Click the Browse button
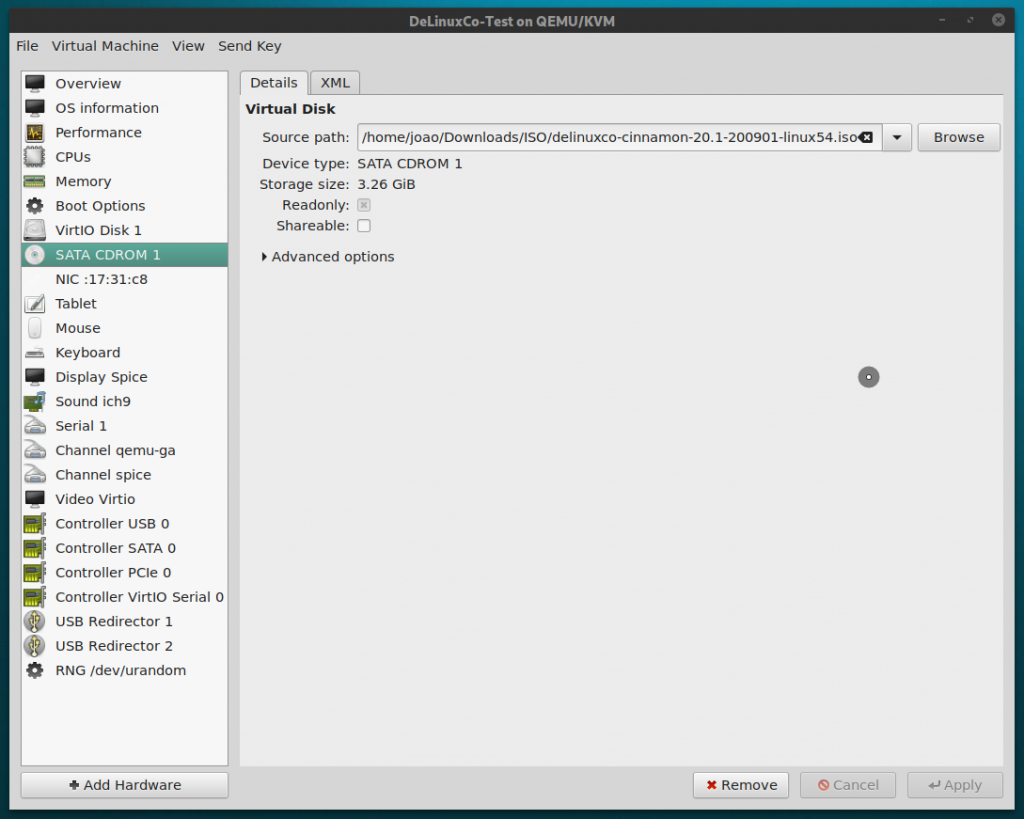The image size is (1024, 819). [958, 136]
